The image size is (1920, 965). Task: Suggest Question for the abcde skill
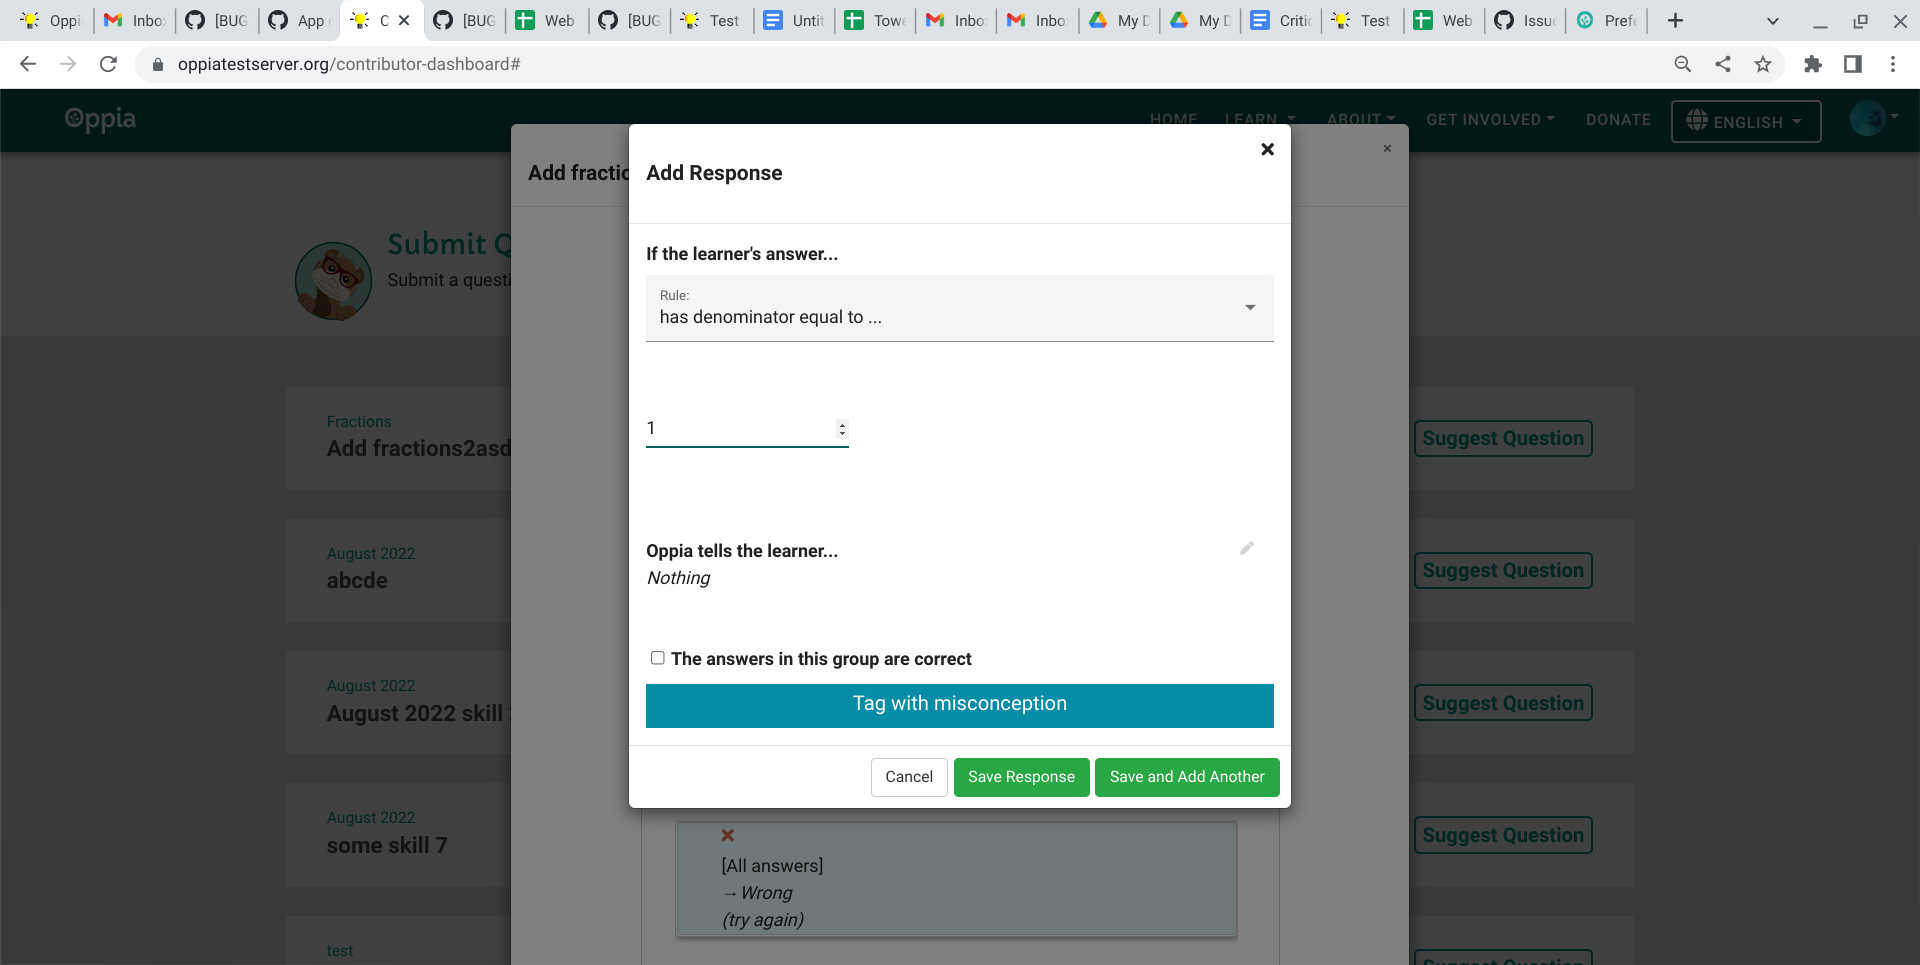tap(1503, 570)
